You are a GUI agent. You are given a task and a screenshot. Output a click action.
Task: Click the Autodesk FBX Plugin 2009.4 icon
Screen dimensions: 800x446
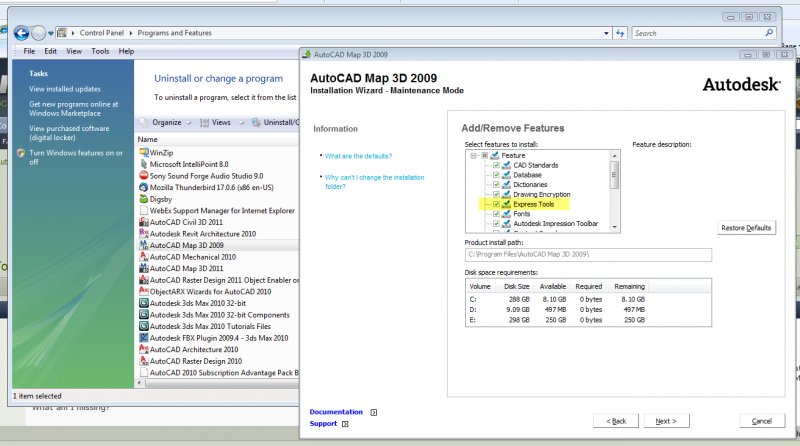144,338
